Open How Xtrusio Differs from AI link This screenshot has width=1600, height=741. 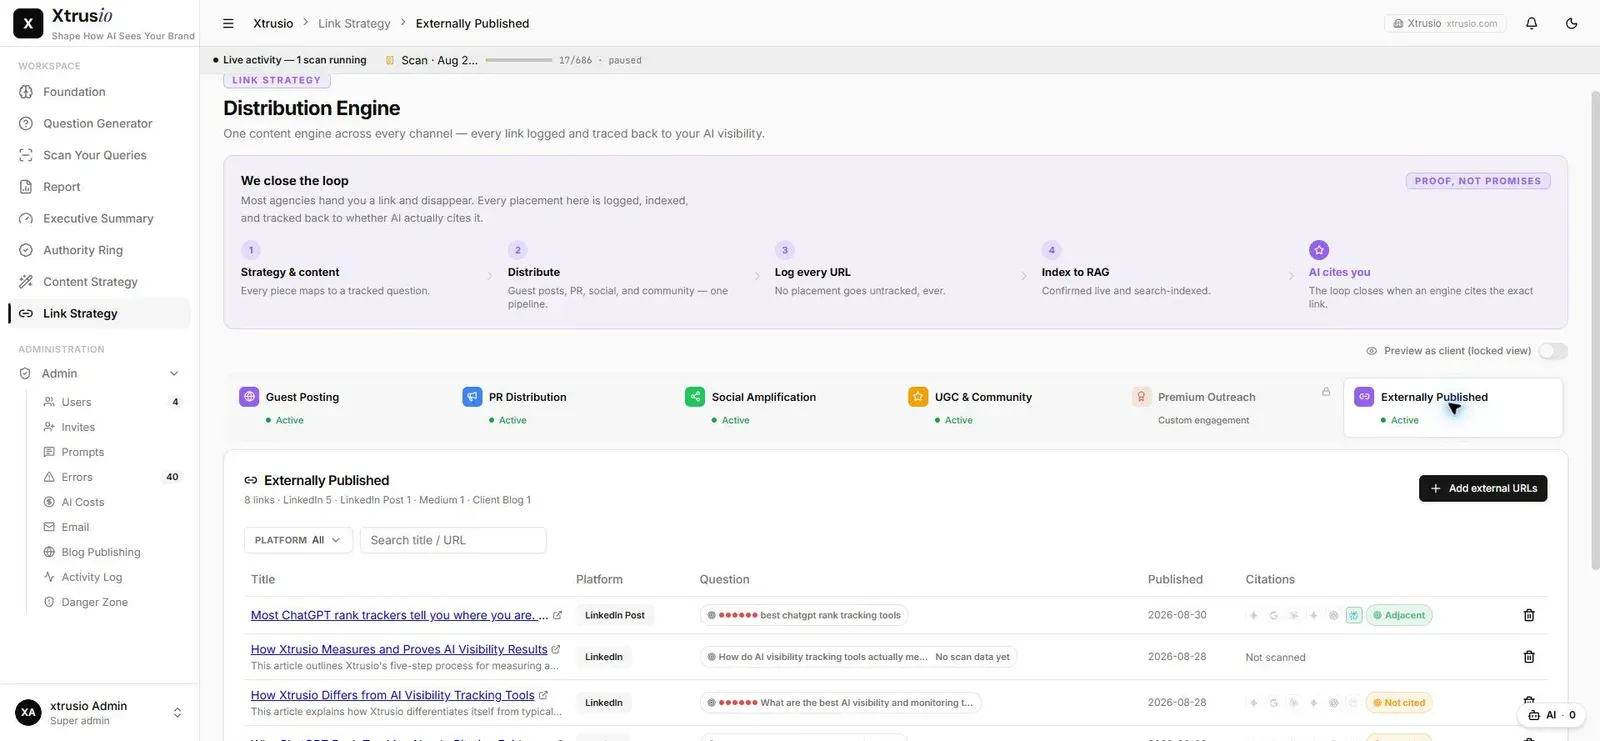point(392,695)
